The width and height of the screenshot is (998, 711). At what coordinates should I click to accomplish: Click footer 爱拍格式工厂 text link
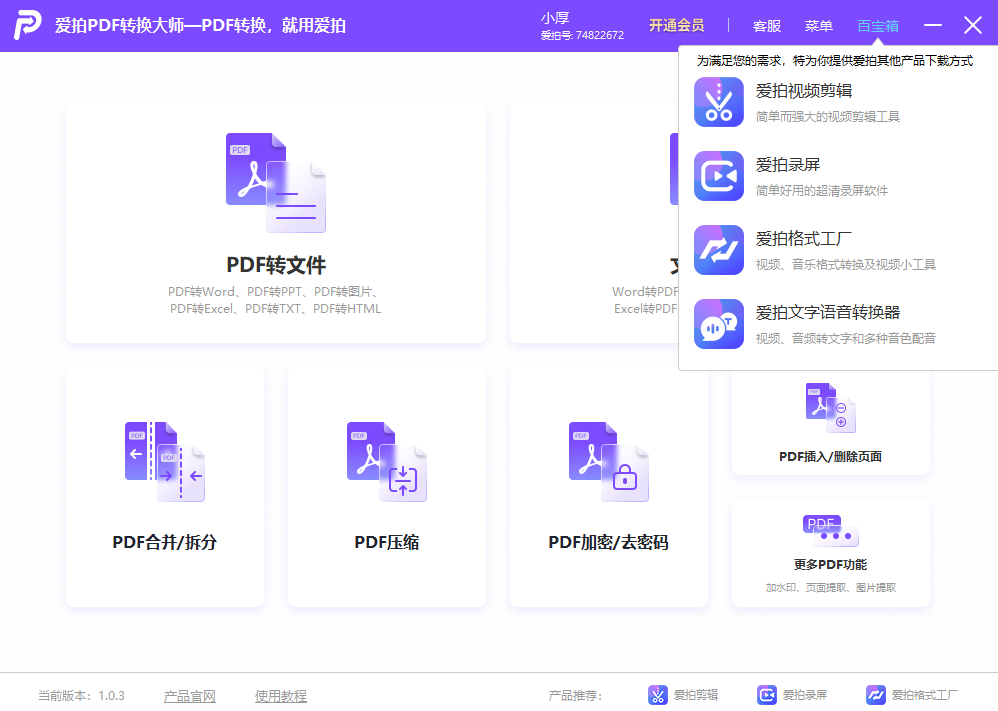[x=924, y=695]
